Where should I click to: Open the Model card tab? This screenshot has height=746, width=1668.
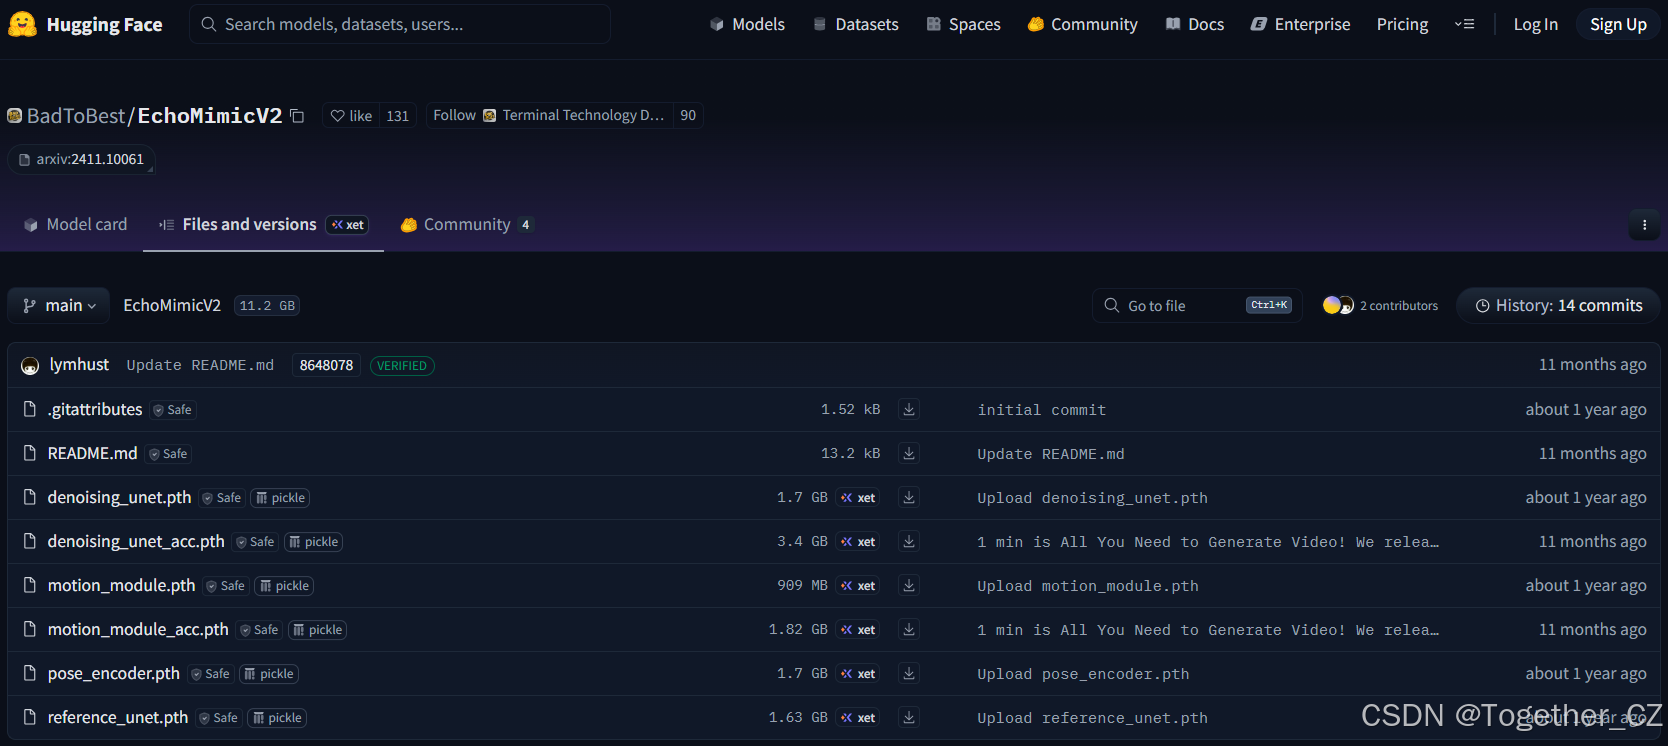click(x=76, y=225)
